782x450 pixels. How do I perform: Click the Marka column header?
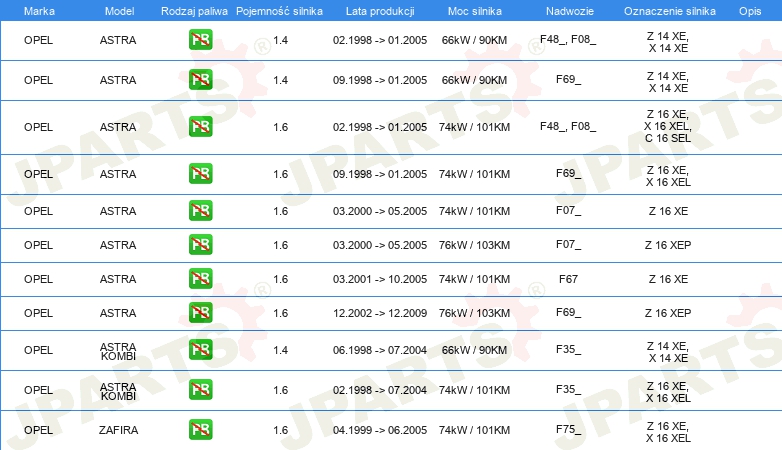[x=39, y=11]
